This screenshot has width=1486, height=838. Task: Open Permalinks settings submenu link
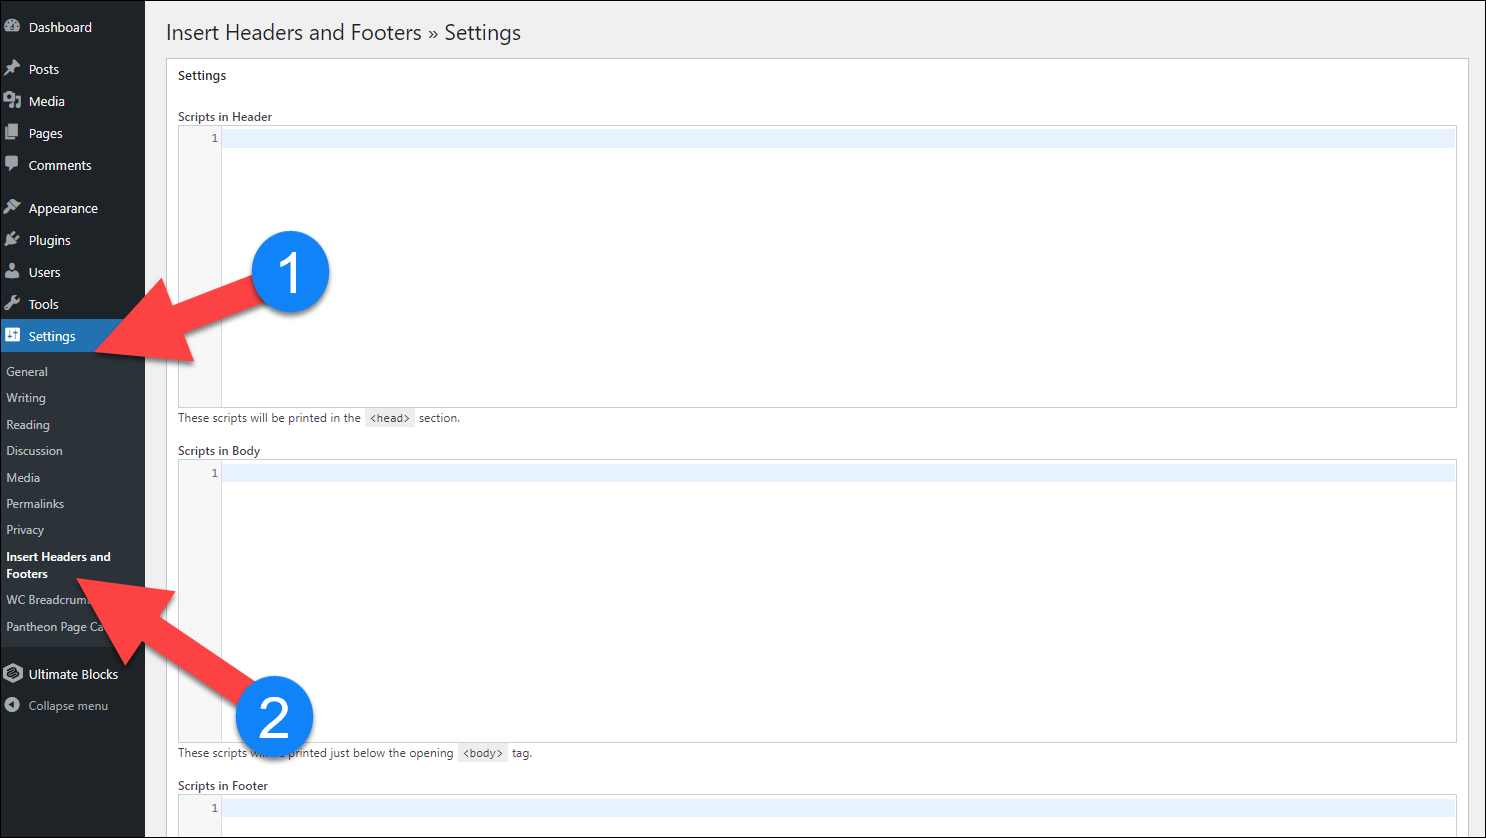[x=35, y=503]
